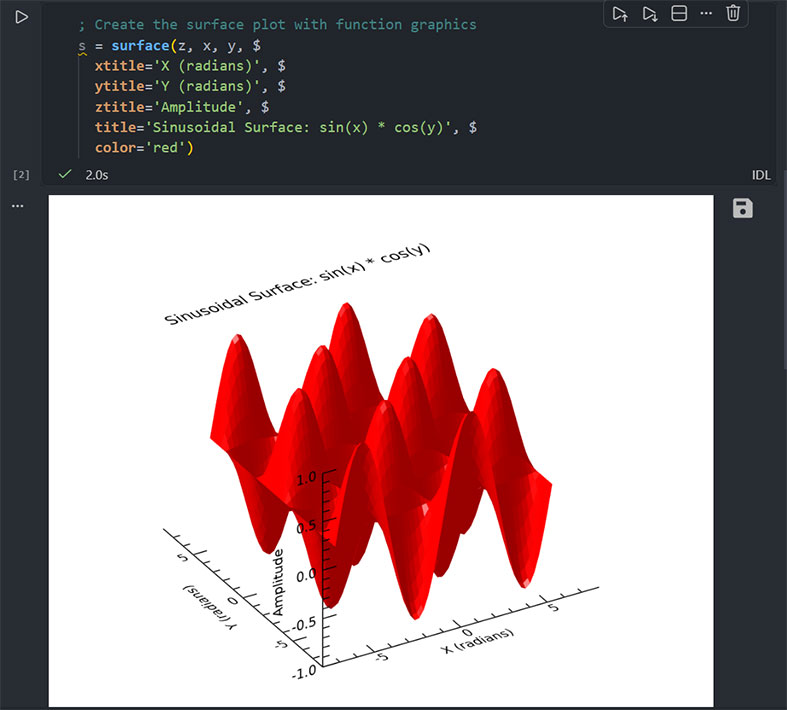
Task: Click the notebook vertical scrollbar
Action: point(783,280)
